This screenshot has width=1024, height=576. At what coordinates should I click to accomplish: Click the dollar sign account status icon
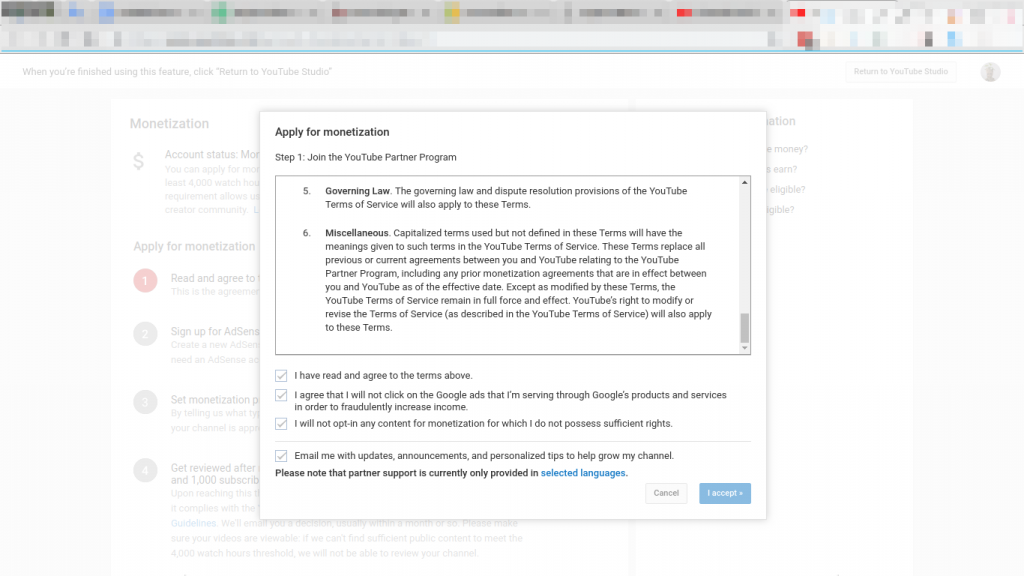[x=139, y=162]
